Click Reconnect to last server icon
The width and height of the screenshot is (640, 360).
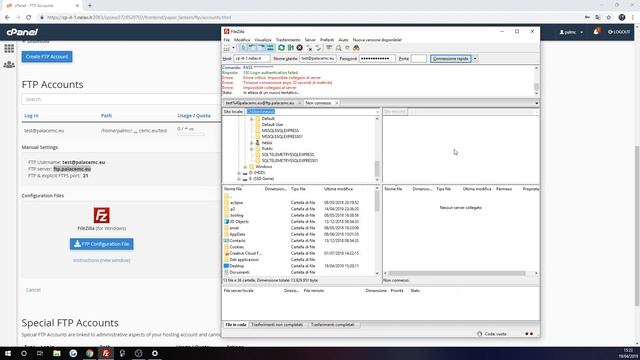pyautogui.click(x=318, y=48)
